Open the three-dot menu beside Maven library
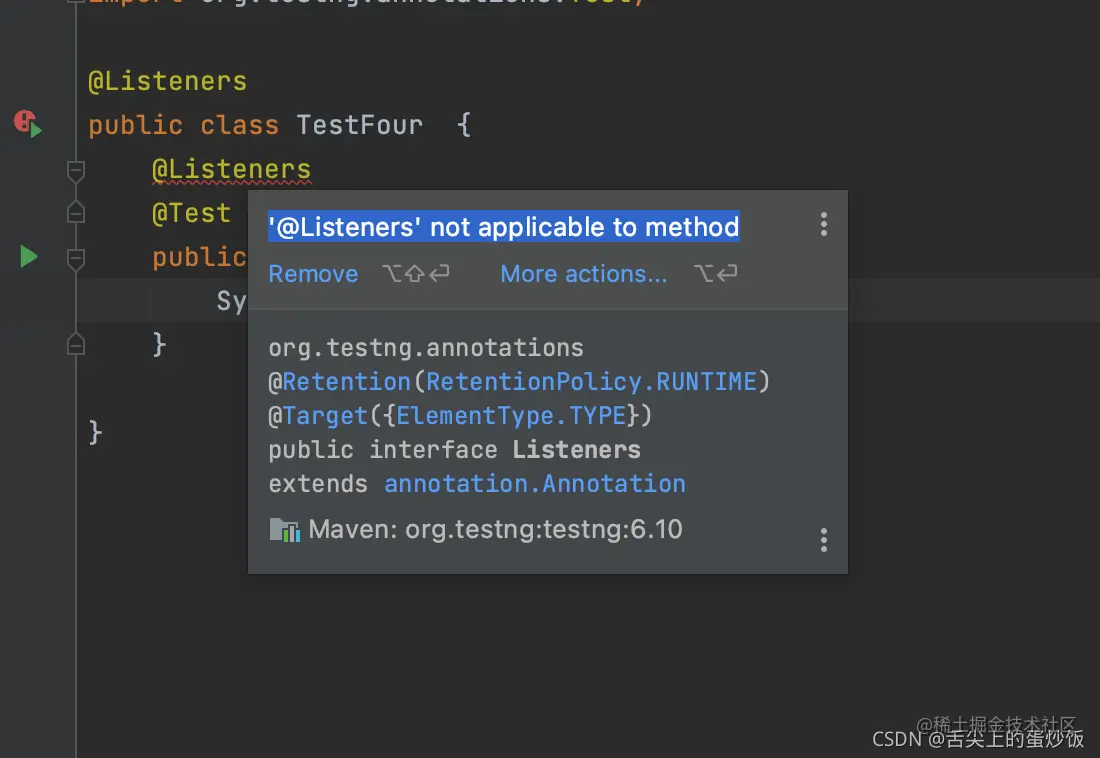 (x=824, y=540)
